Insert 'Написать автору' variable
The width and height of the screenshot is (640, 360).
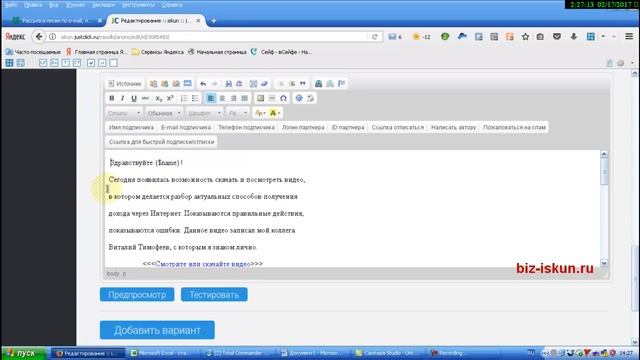click(x=453, y=127)
